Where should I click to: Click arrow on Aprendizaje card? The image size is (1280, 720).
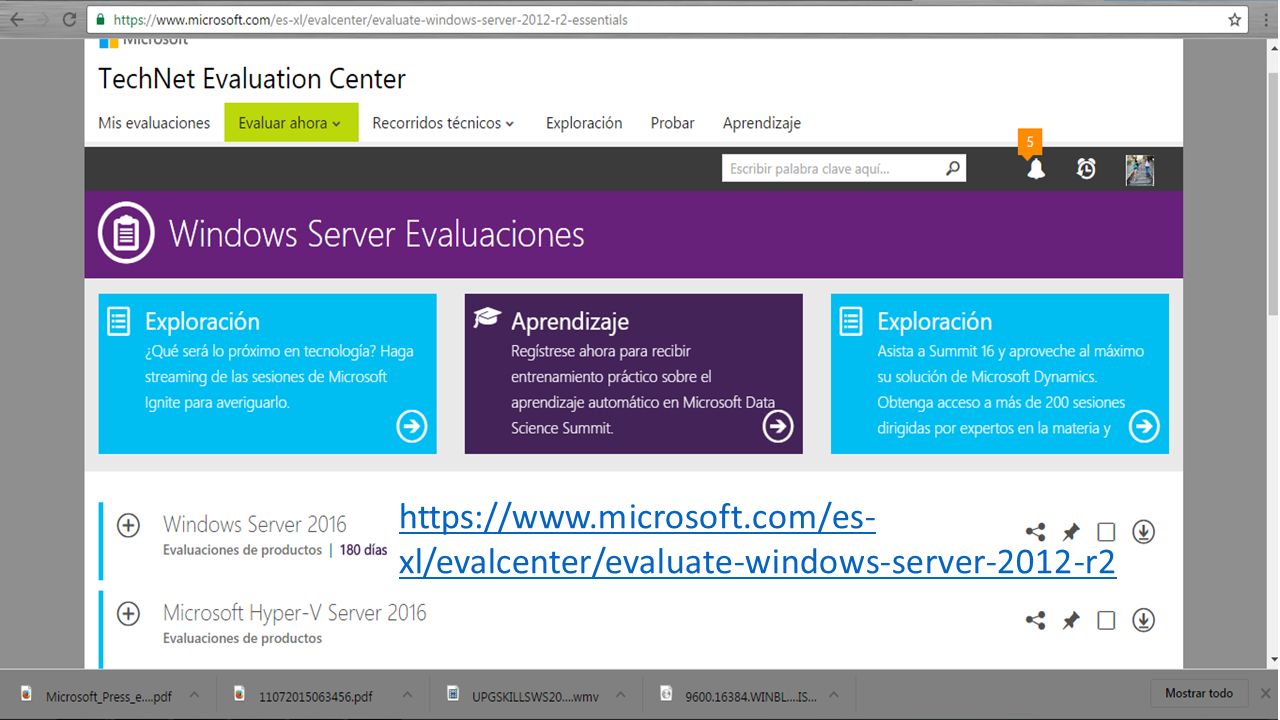click(778, 427)
